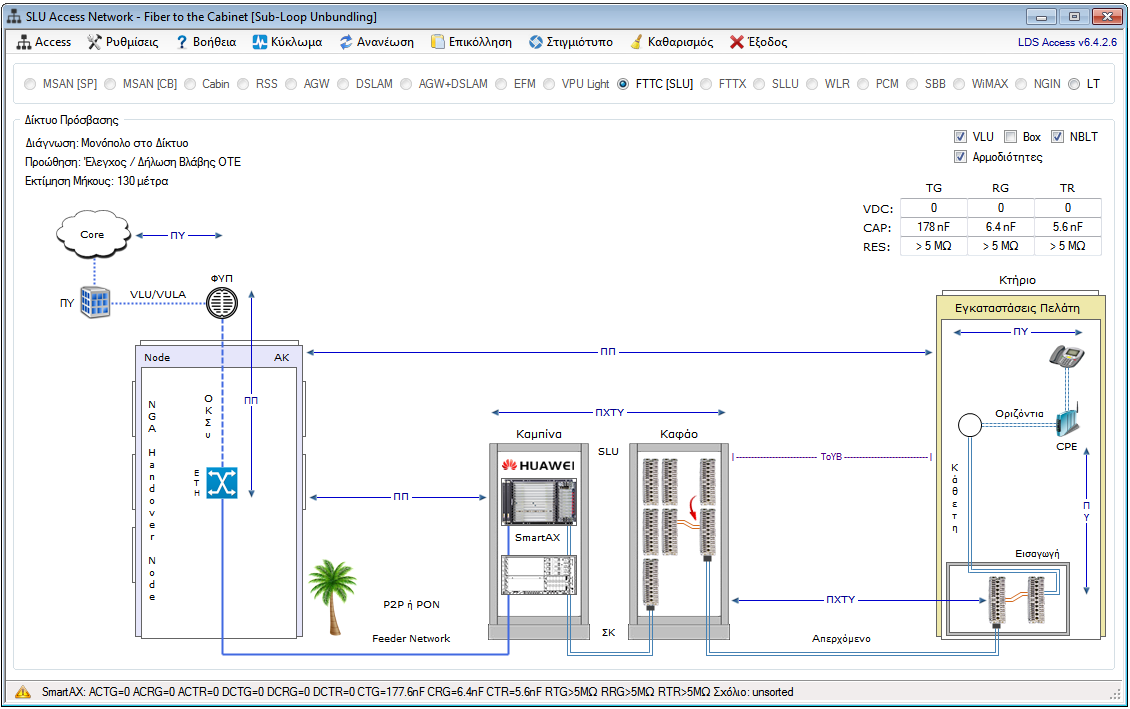The image size is (1130, 709).
Task: Click the ΦΥΠ manhole icon
Action: point(221,302)
